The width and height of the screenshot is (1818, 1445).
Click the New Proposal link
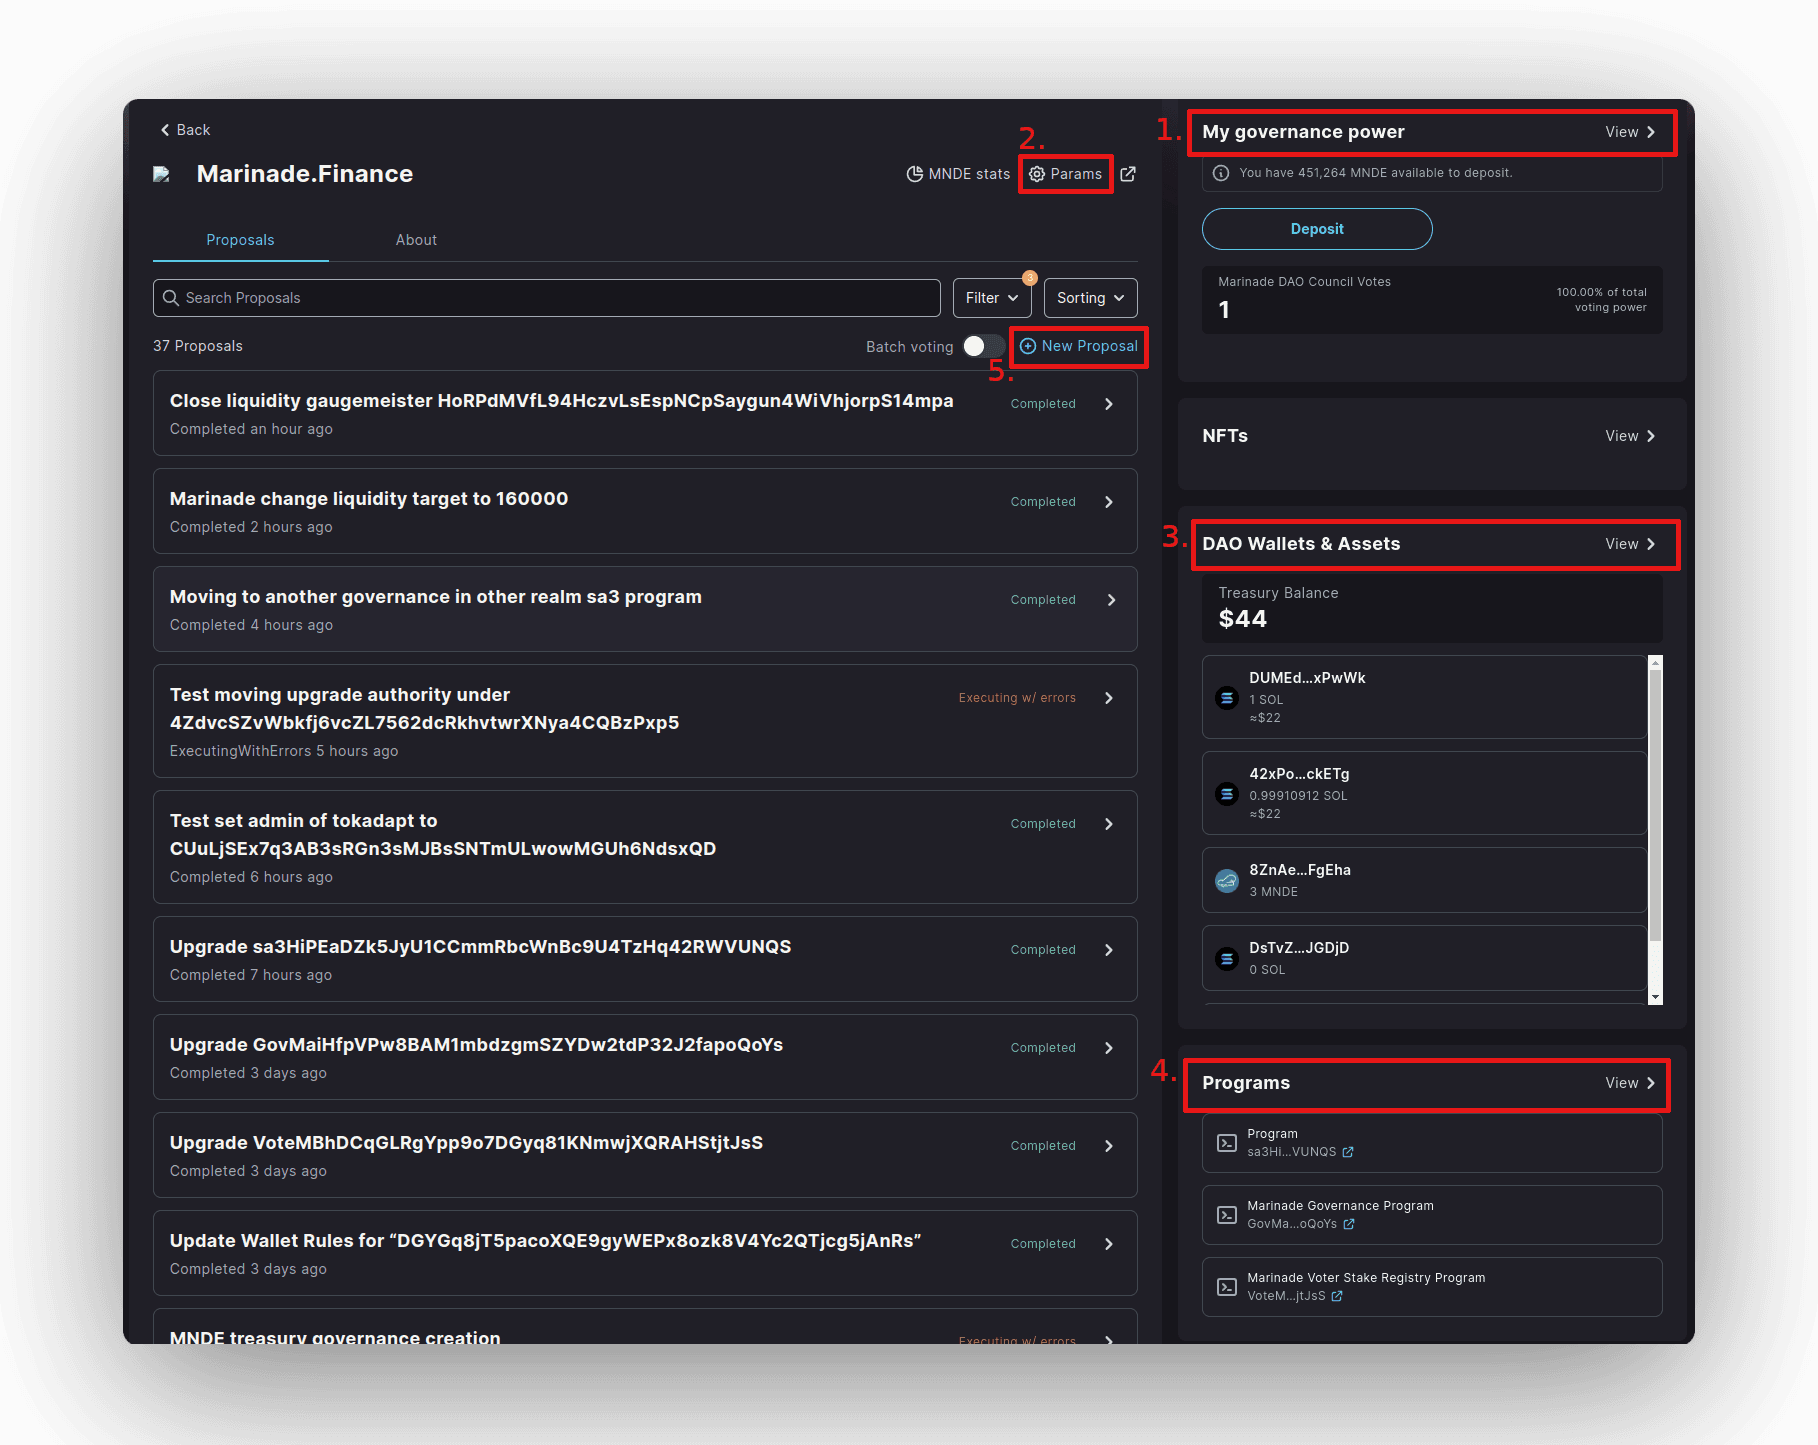click(1079, 346)
